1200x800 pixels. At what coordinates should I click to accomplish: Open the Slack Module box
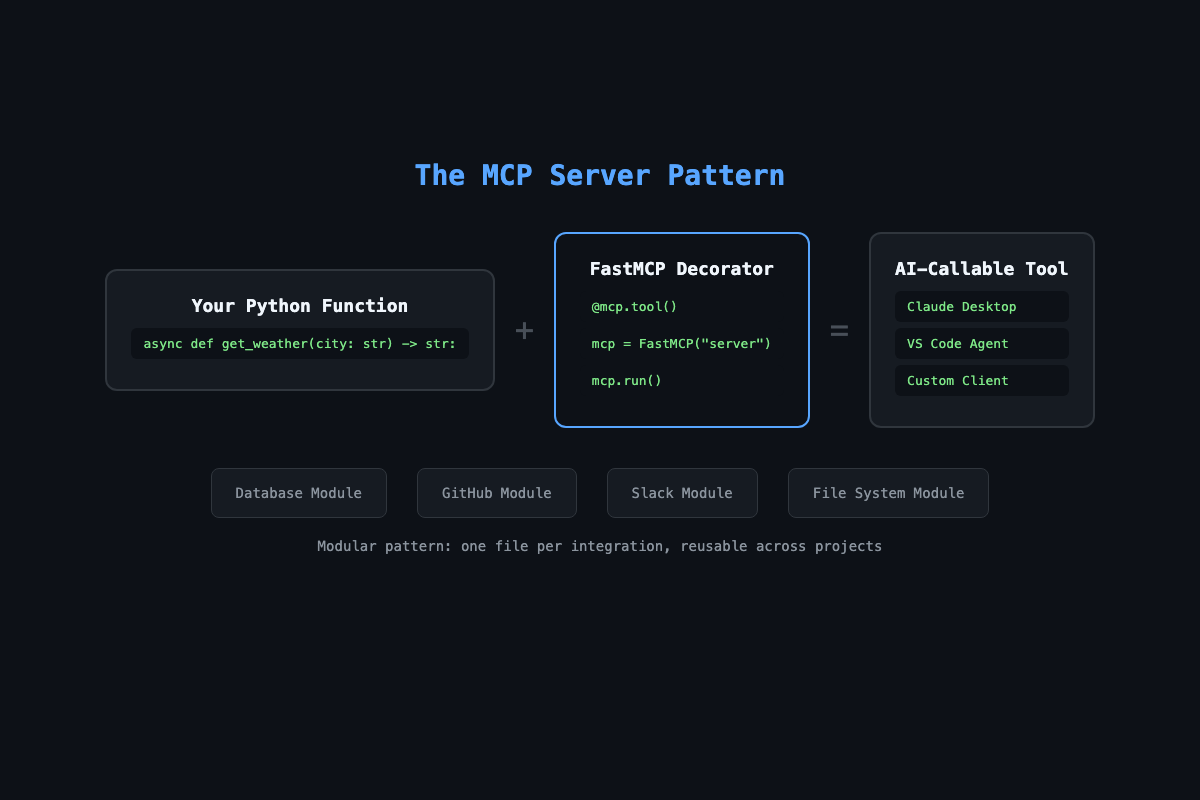point(682,493)
